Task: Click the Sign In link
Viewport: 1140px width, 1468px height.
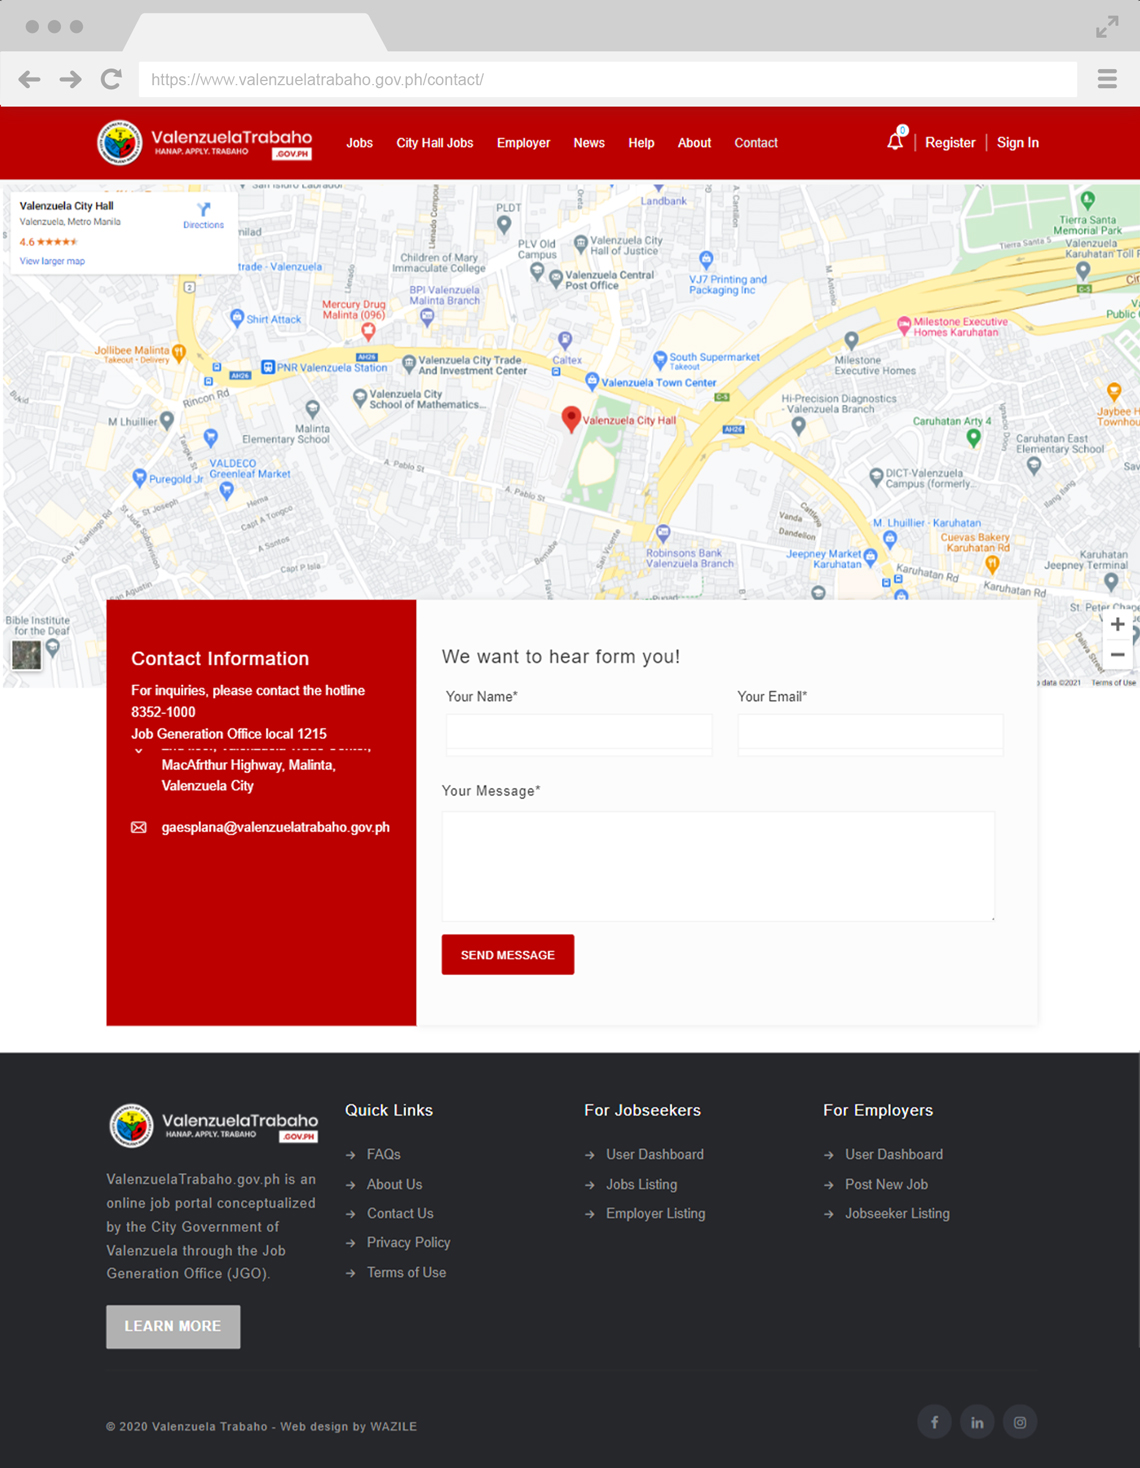Action: click(x=1018, y=143)
